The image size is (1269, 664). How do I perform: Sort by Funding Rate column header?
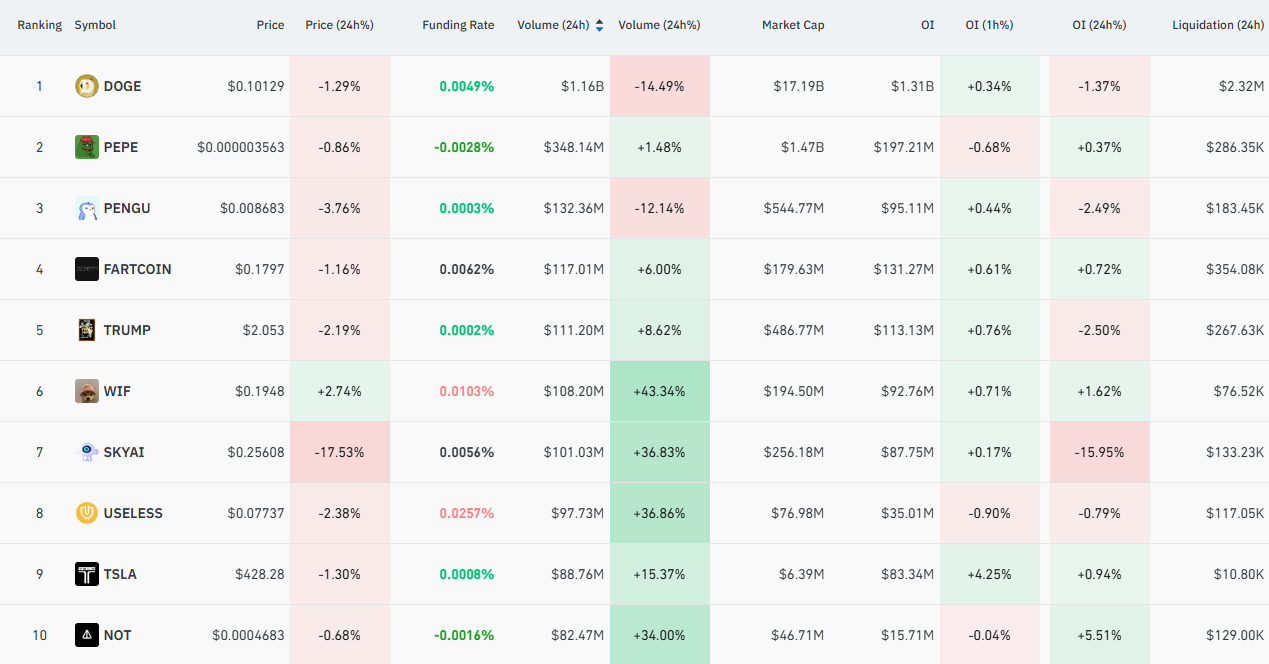click(458, 25)
